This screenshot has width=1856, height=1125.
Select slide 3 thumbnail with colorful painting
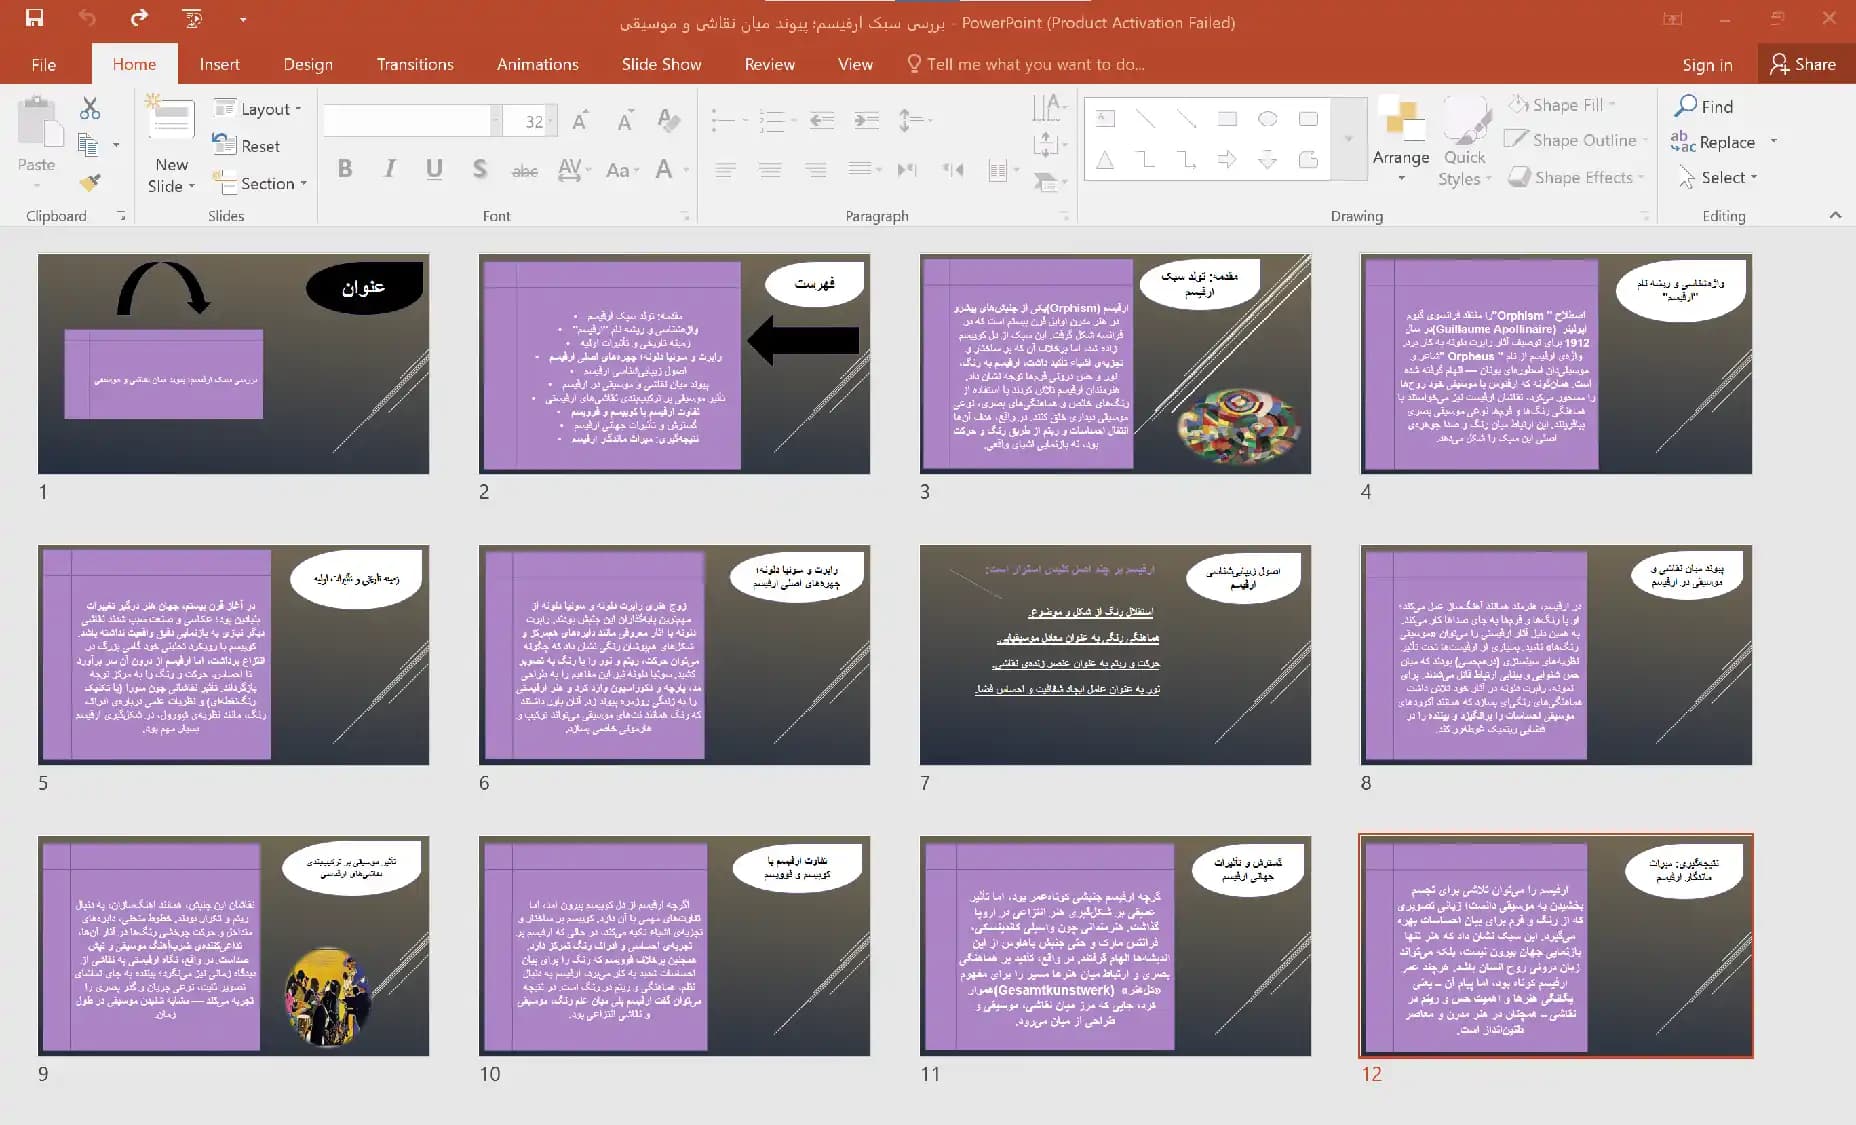(x=1115, y=364)
